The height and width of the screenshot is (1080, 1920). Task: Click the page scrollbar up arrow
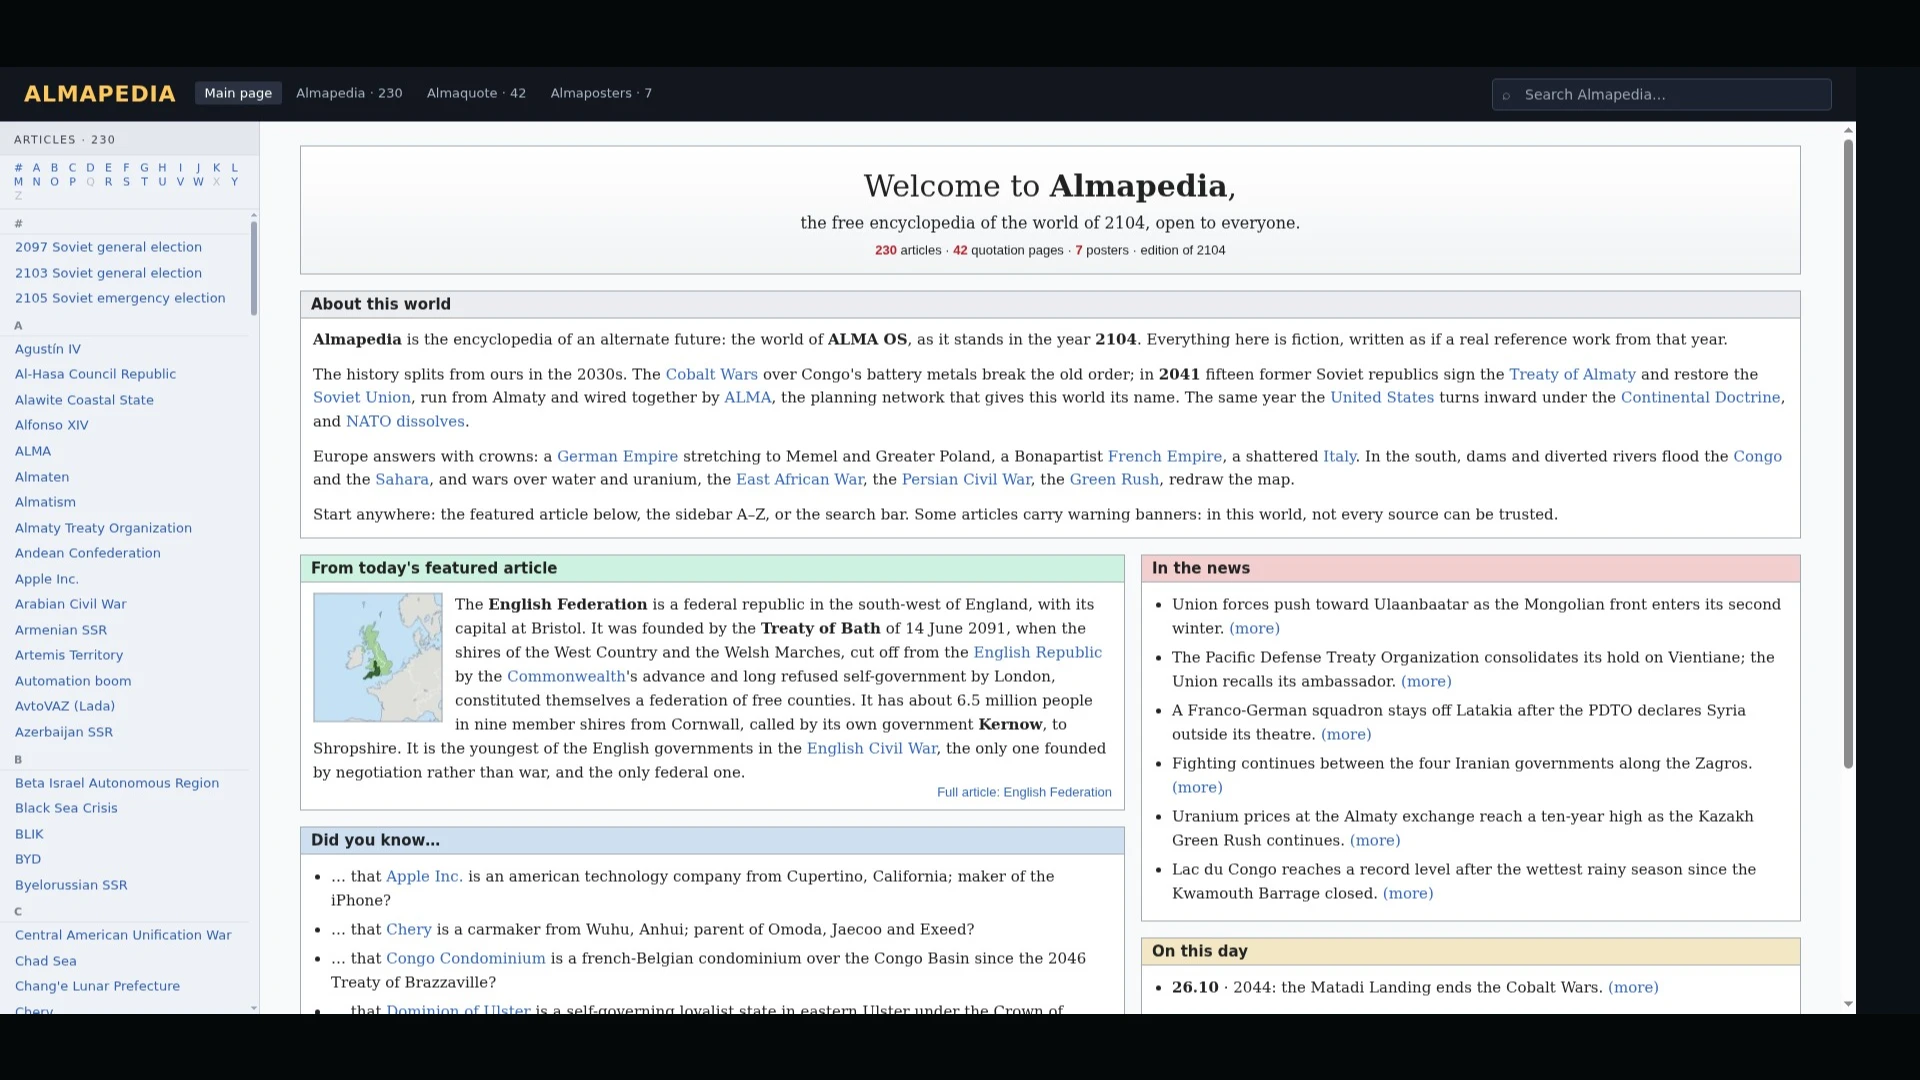click(1848, 130)
